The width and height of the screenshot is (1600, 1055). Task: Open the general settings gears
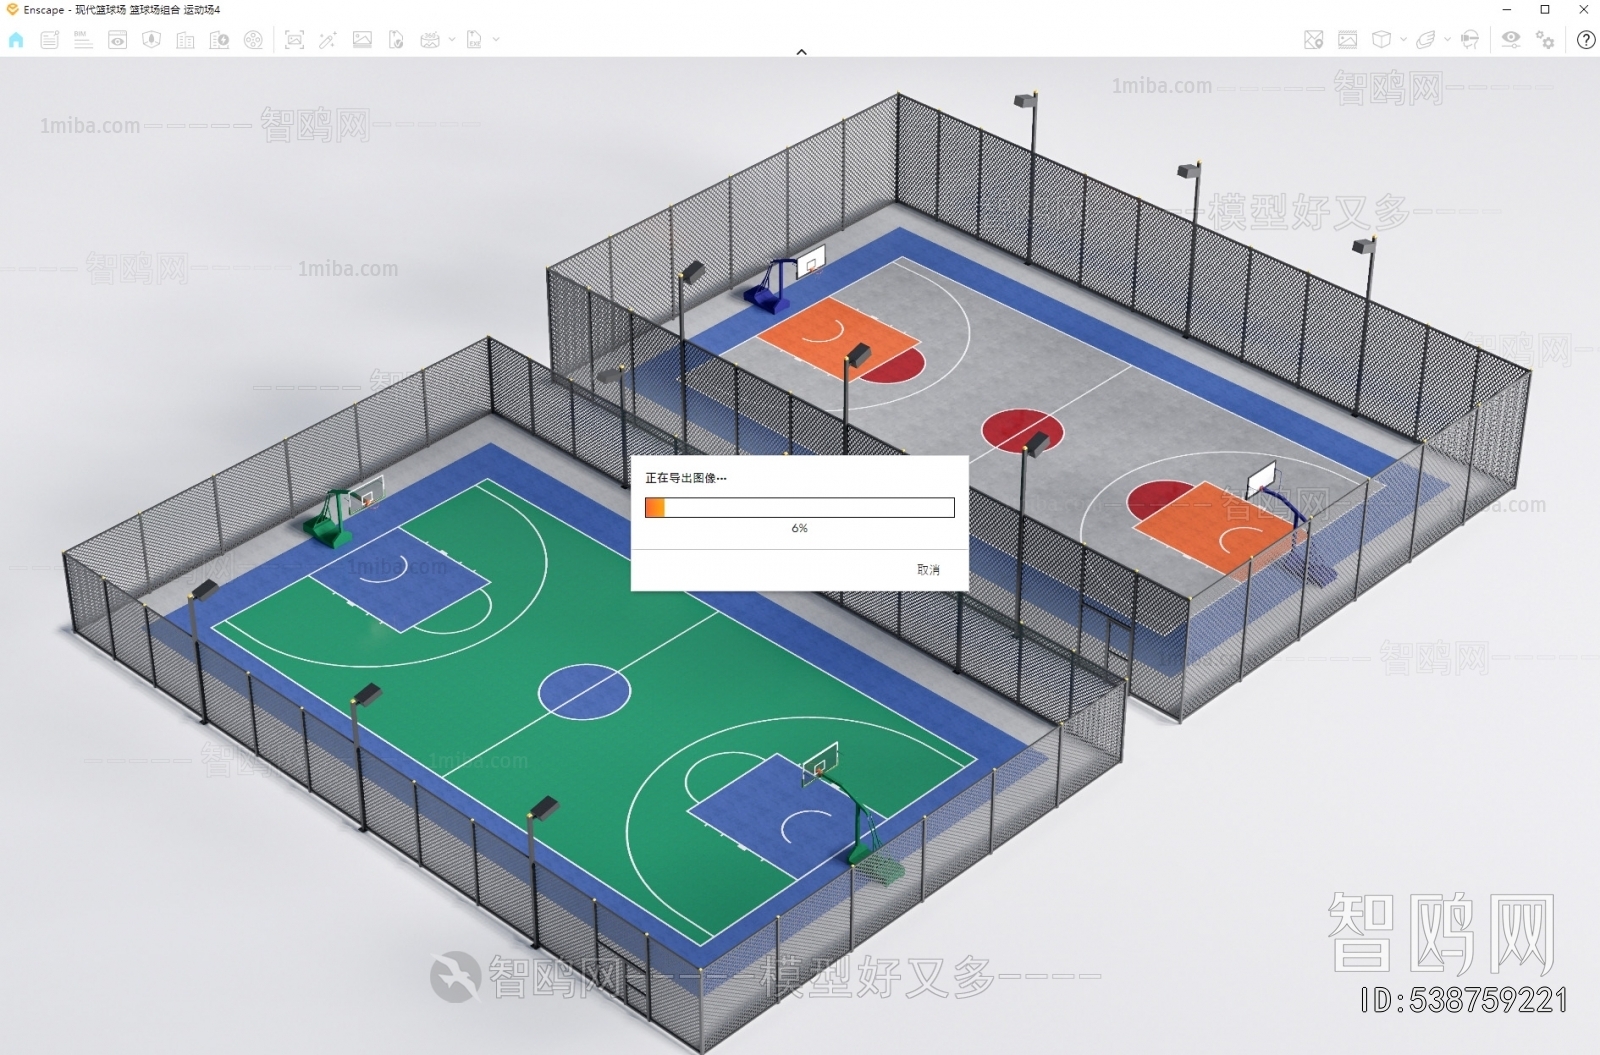tap(1546, 40)
